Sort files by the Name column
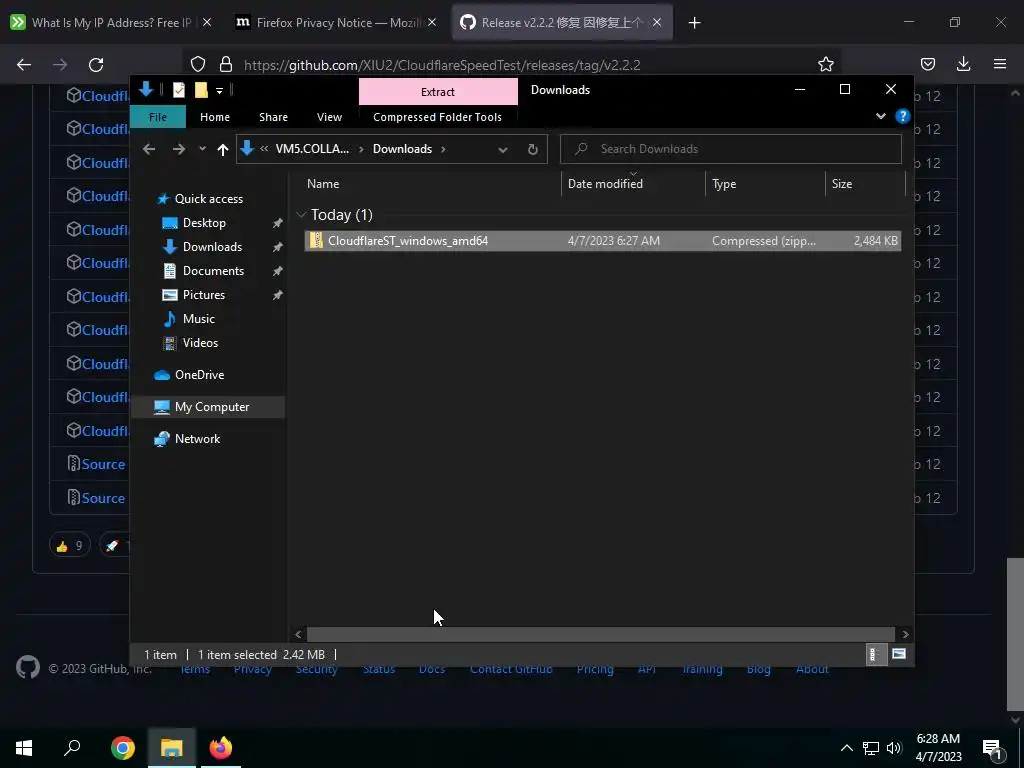 [x=432, y=184]
